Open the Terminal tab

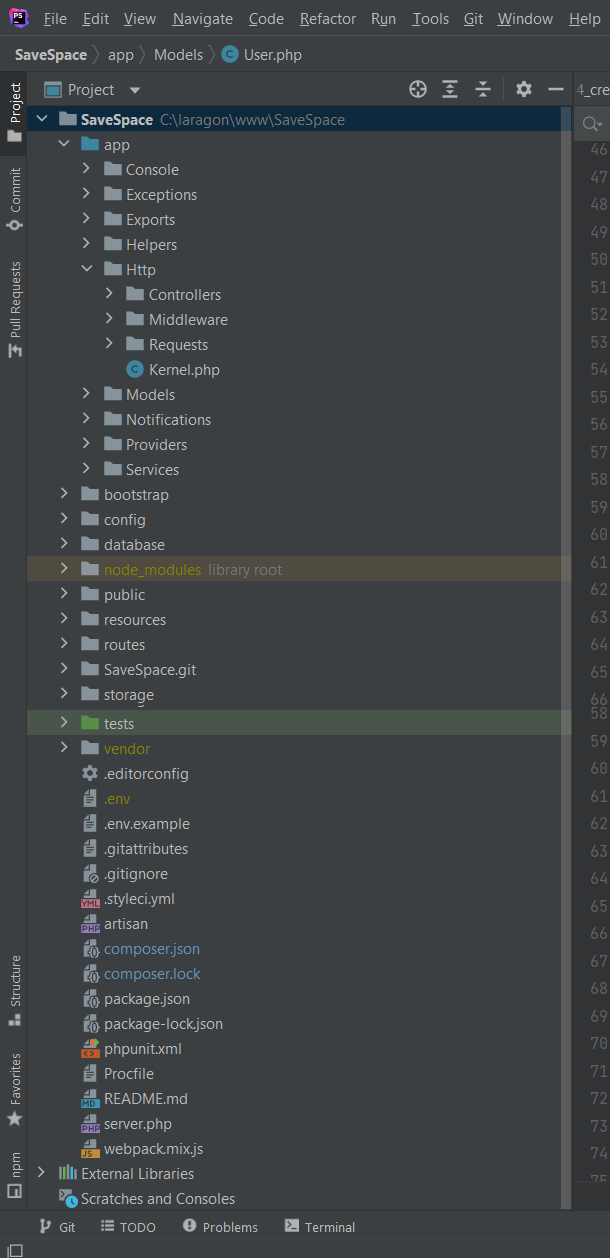pyautogui.click(x=320, y=1227)
